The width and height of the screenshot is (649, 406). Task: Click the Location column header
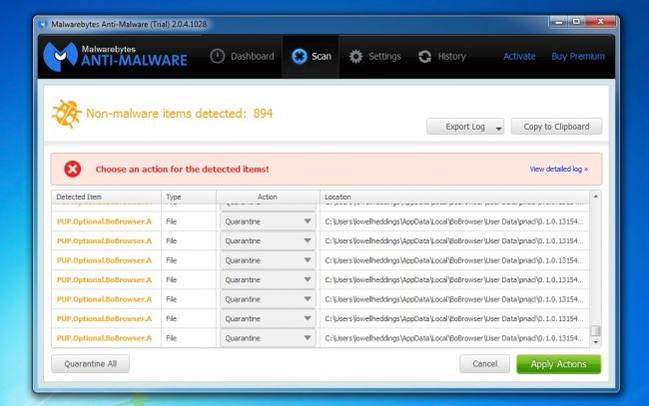(x=454, y=197)
